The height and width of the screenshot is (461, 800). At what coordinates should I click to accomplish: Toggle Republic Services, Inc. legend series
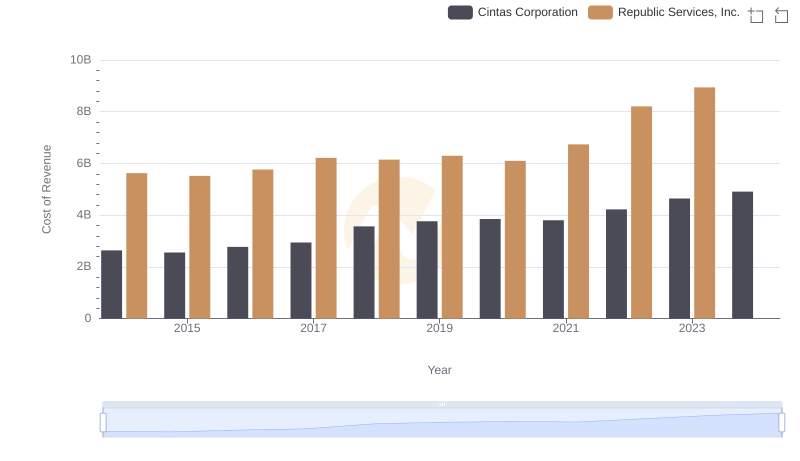click(x=664, y=12)
